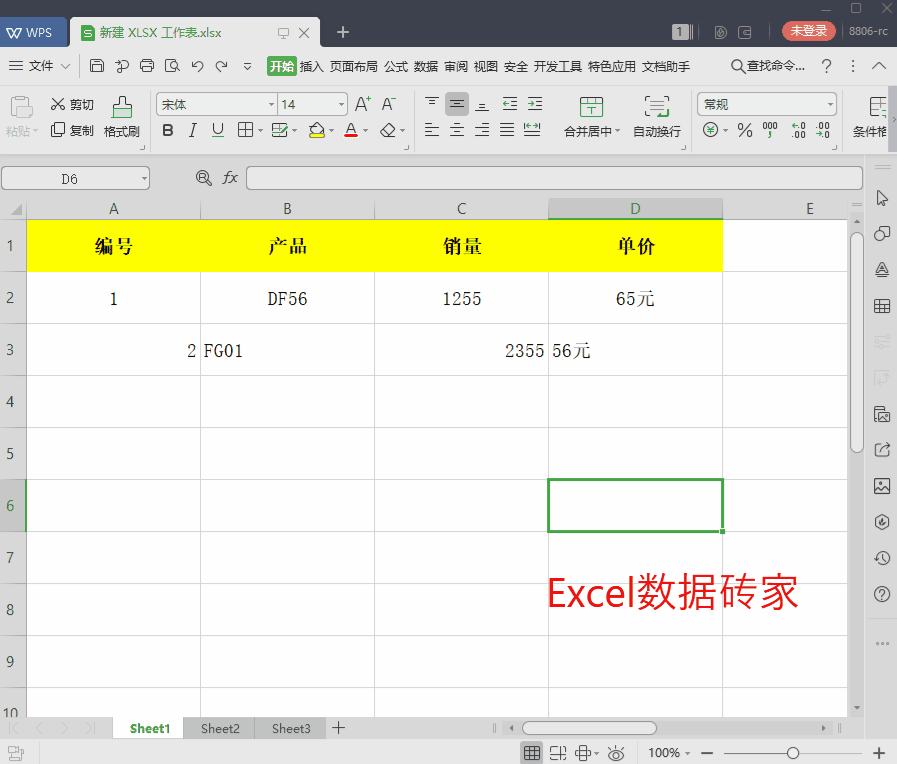Open the 100% zoom level dropdown
Screen dimensions: 897x764
(669, 753)
